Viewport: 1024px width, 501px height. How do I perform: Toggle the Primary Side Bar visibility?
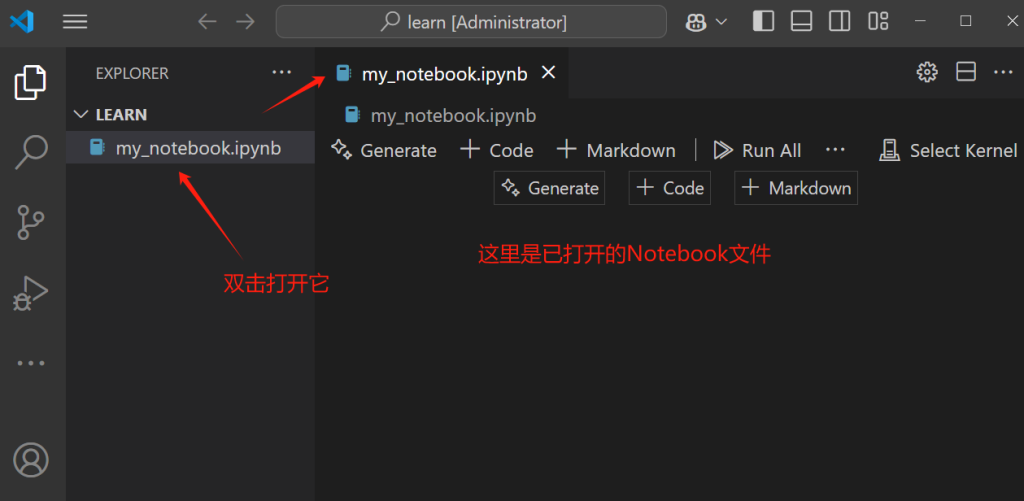[x=763, y=21]
